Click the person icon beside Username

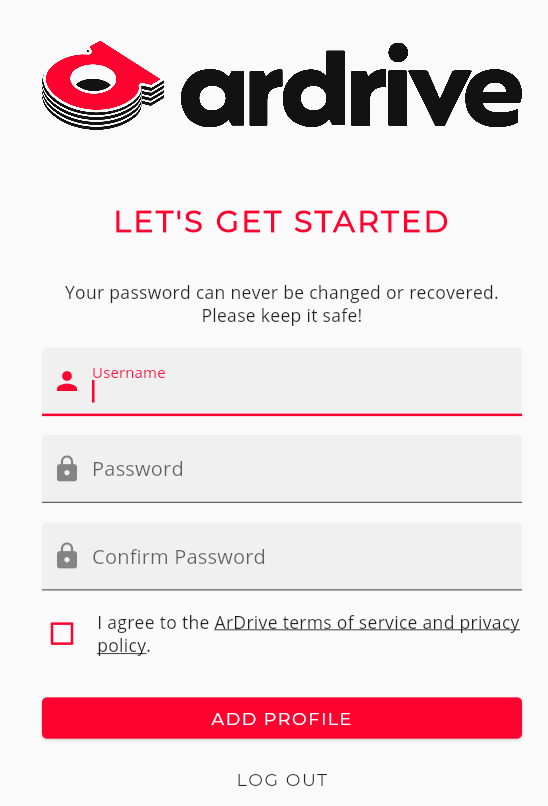(67, 381)
